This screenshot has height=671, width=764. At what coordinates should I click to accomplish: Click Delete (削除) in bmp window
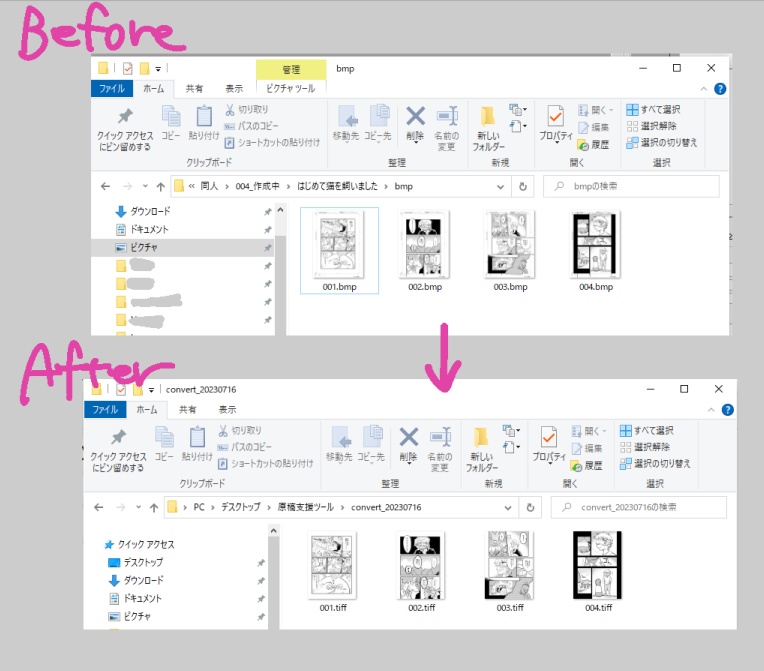tap(415, 124)
